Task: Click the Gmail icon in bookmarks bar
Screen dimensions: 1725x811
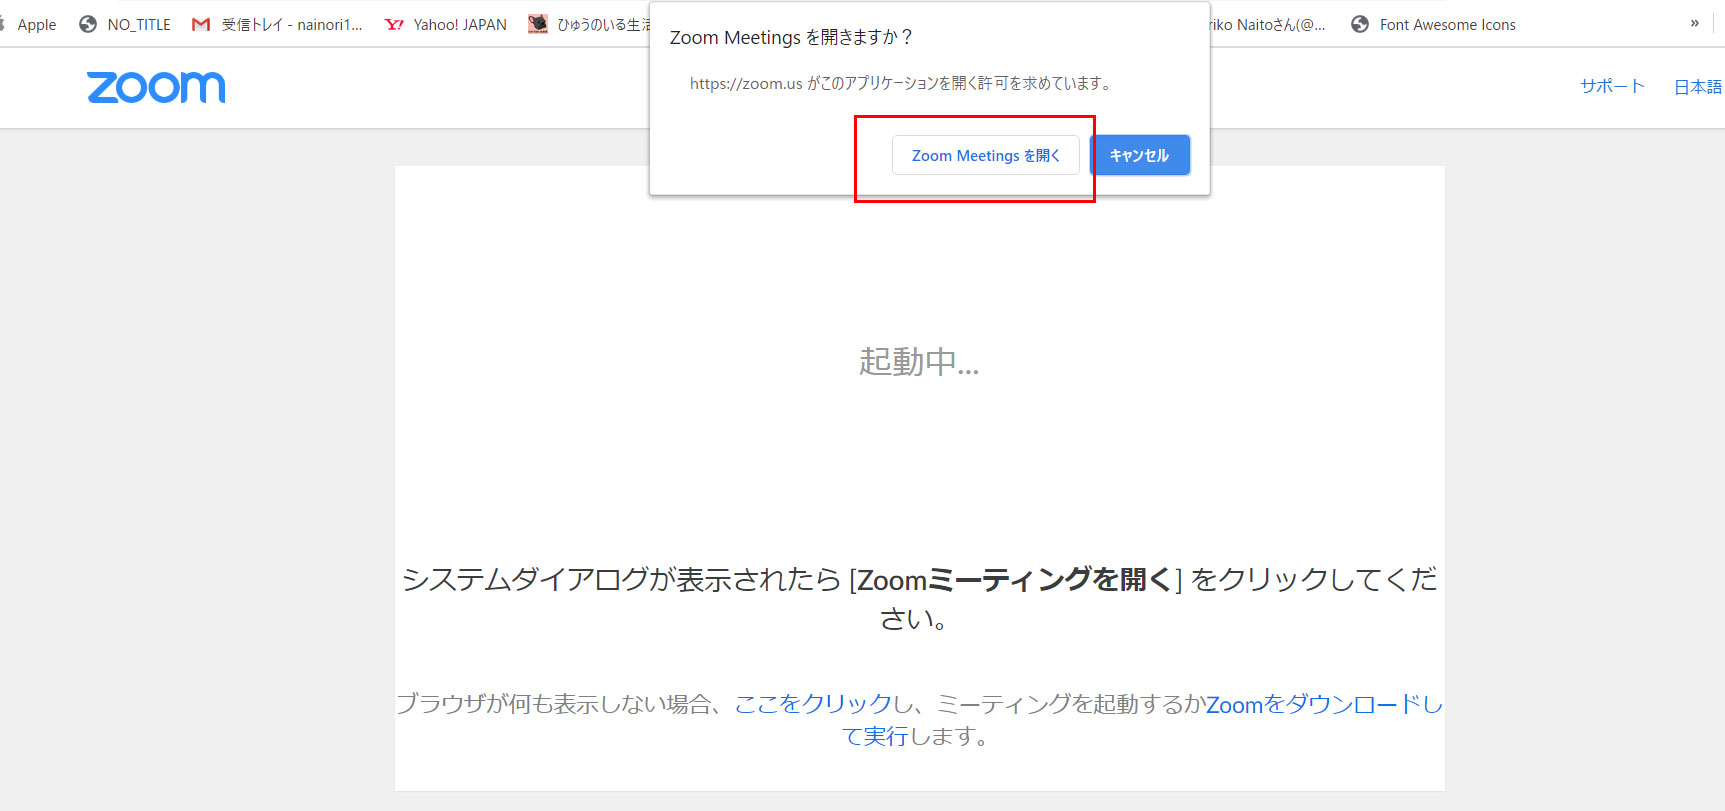Action: tap(201, 24)
